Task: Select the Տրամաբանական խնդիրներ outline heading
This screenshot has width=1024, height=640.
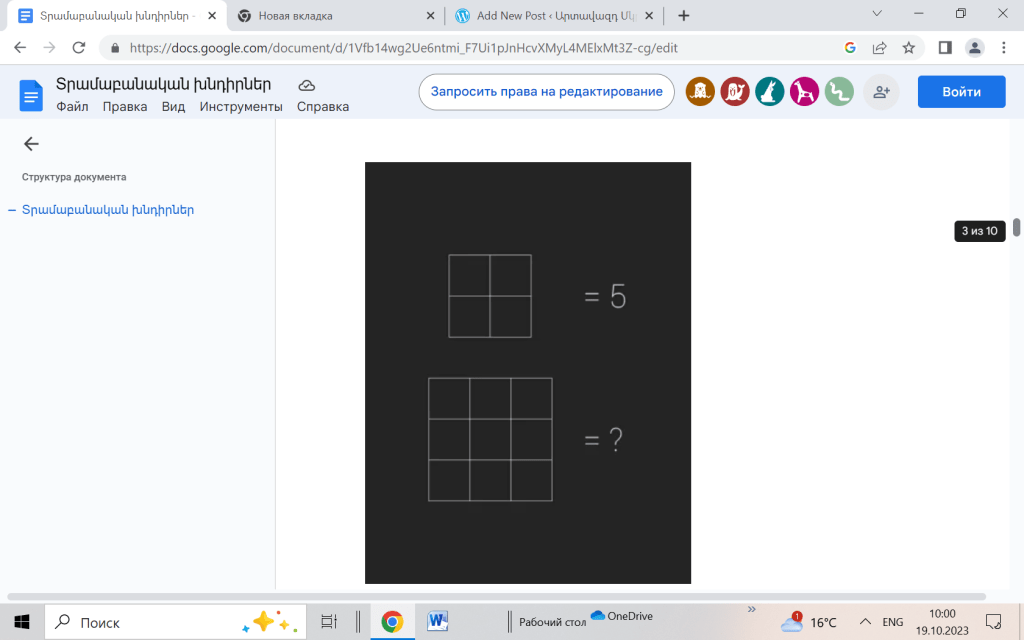Action: coord(108,210)
